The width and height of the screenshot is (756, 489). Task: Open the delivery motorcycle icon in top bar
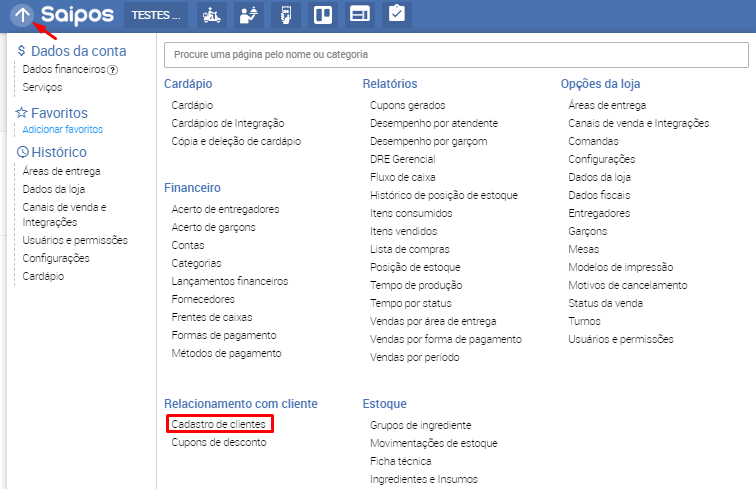(211, 15)
